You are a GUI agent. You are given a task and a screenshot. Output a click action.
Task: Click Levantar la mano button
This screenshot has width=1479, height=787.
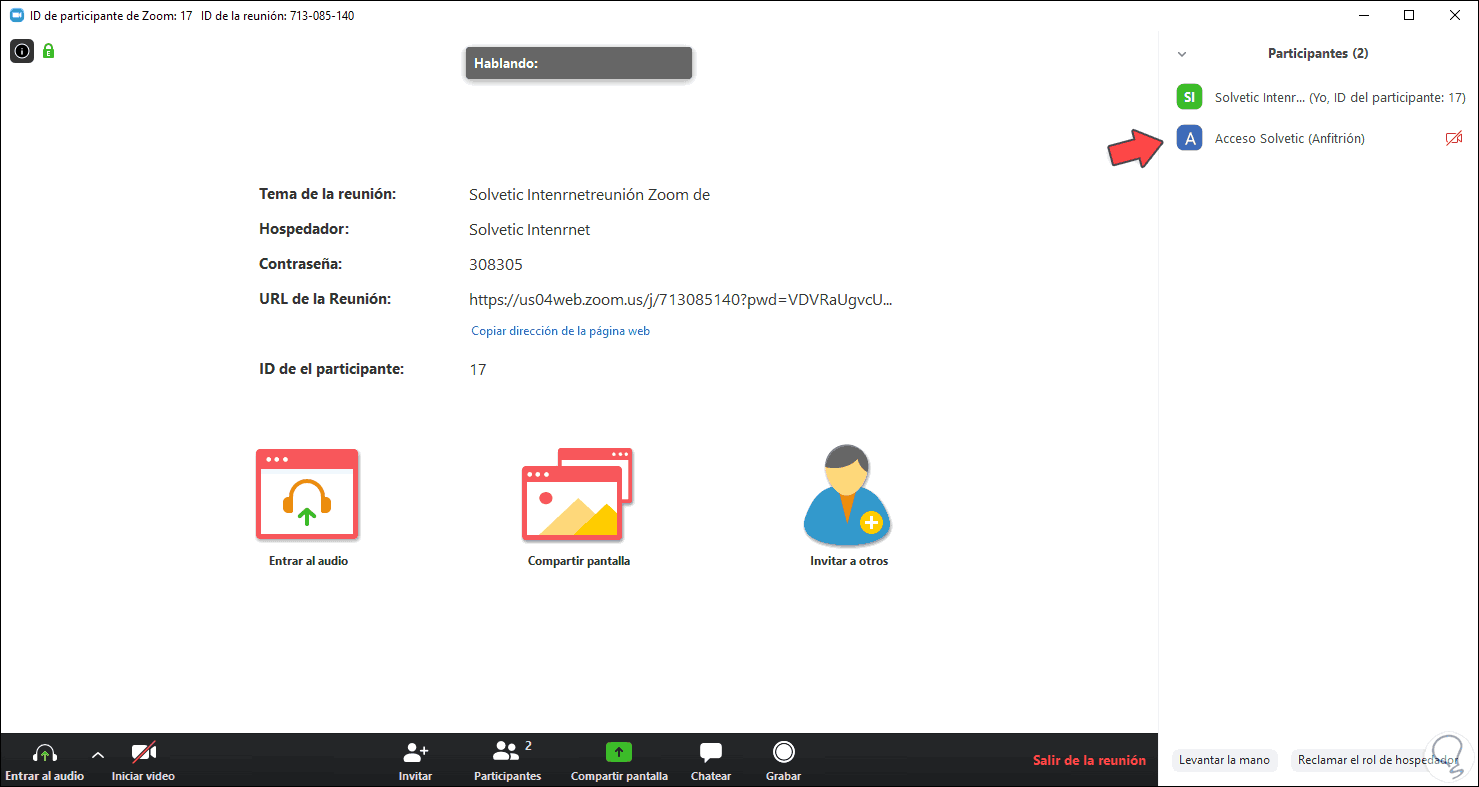[x=1224, y=760]
